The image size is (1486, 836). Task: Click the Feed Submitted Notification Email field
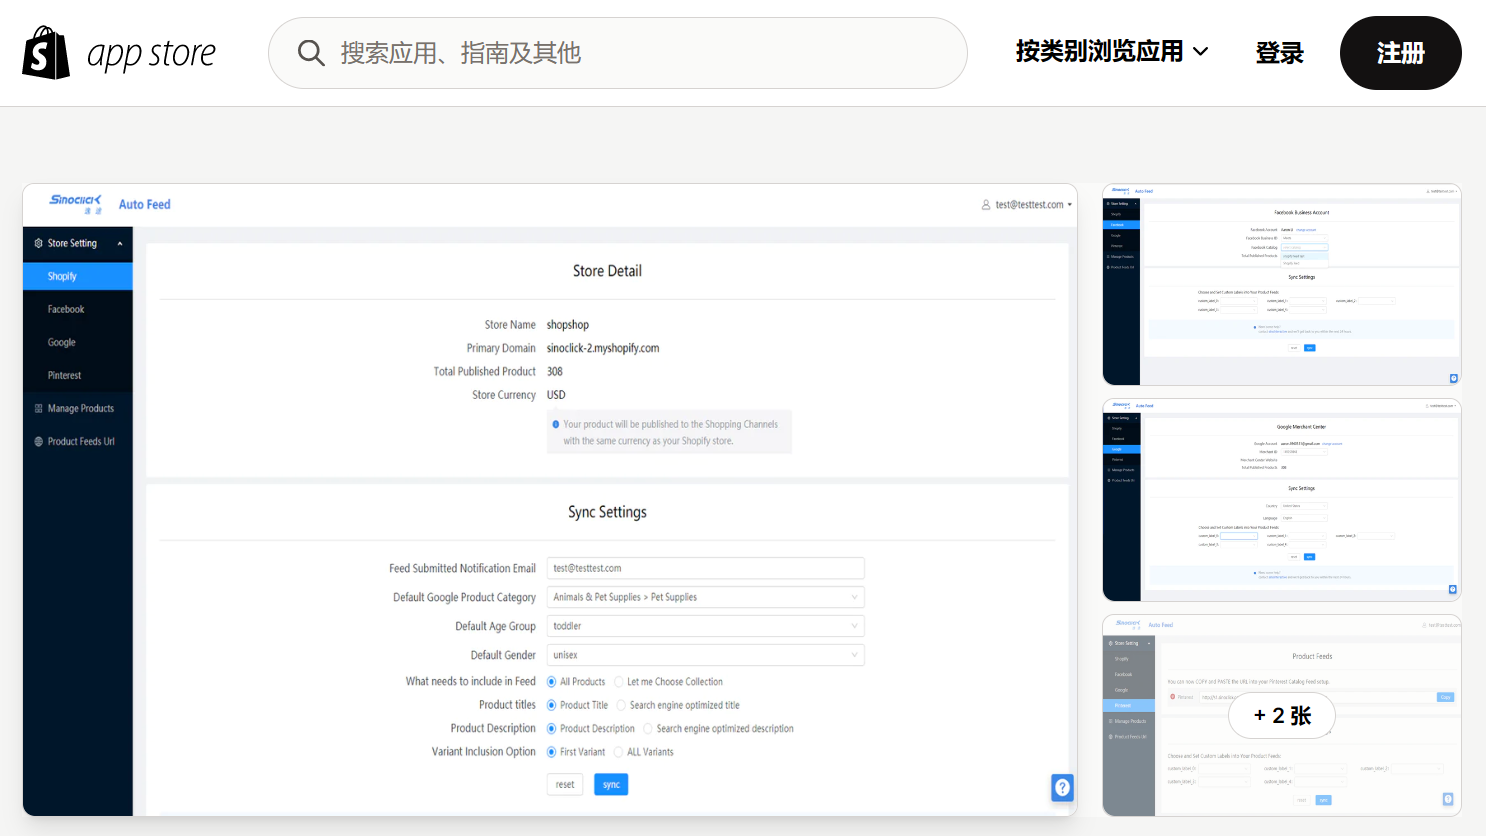click(705, 568)
